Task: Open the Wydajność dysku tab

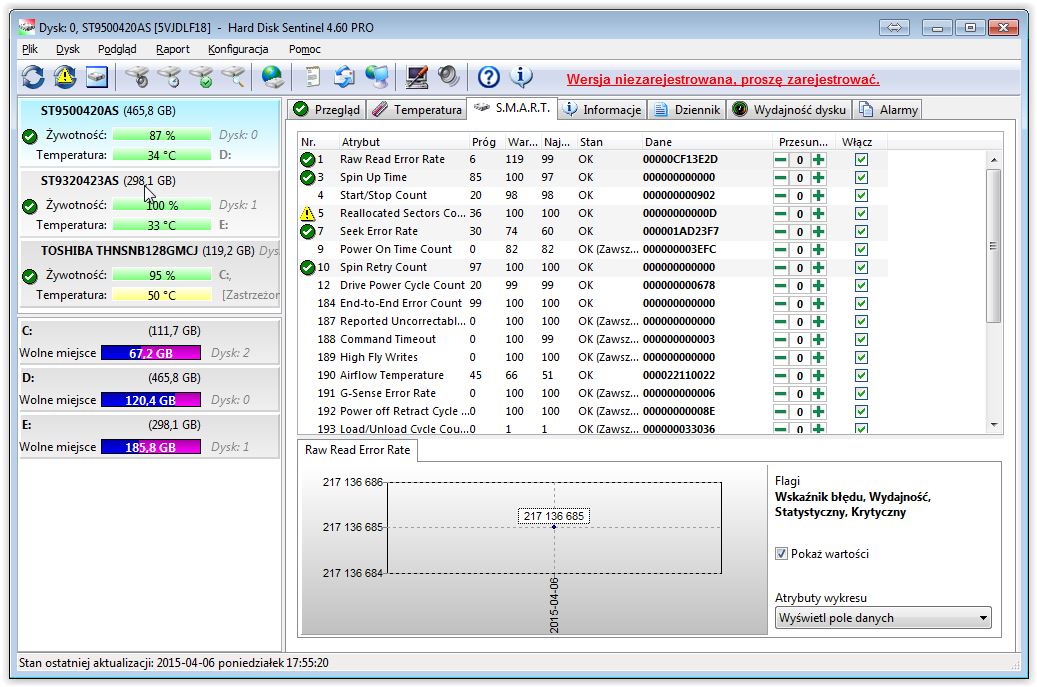Action: coord(789,109)
